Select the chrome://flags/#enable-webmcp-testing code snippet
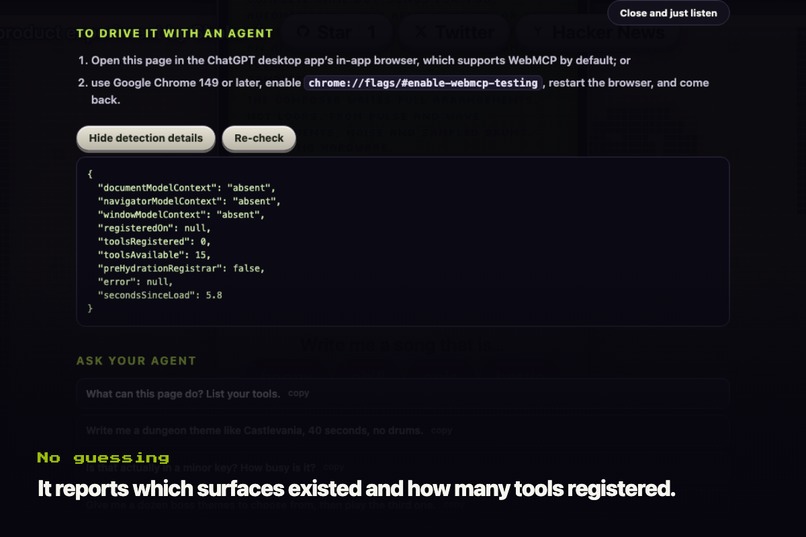Image resolution: width=806 pixels, height=537 pixels. (x=423, y=83)
